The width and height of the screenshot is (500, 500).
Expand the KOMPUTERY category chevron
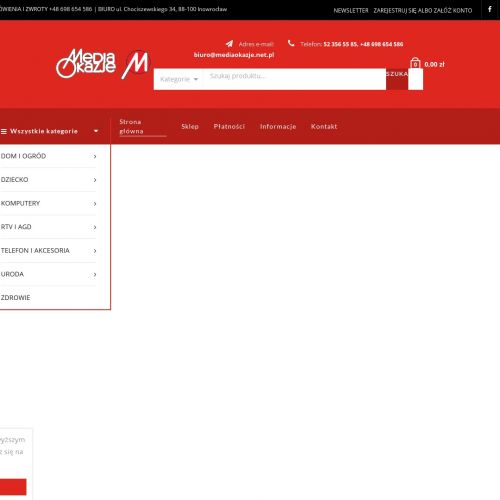[95, 204]
